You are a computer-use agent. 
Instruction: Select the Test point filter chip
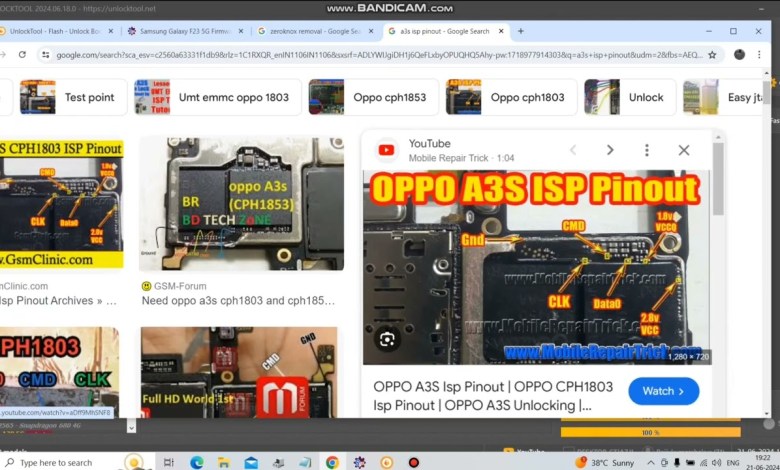click(73, 97)
